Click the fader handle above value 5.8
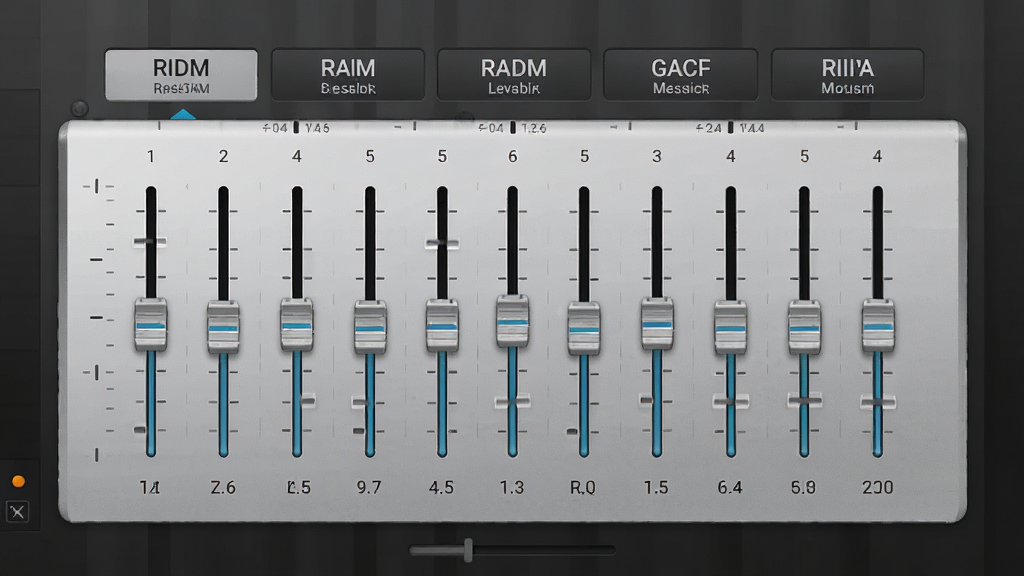Viewport: 1024px width, 576px height. coord(805,327)
